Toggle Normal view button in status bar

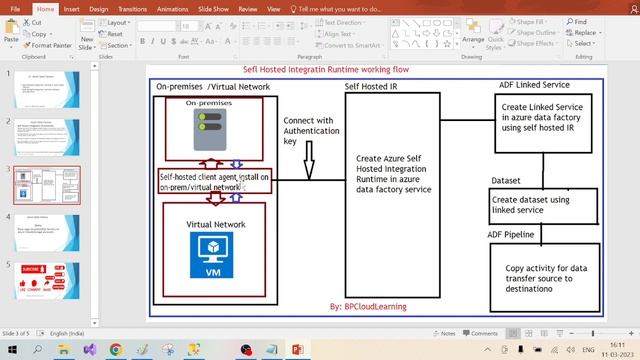coord(513,333)
